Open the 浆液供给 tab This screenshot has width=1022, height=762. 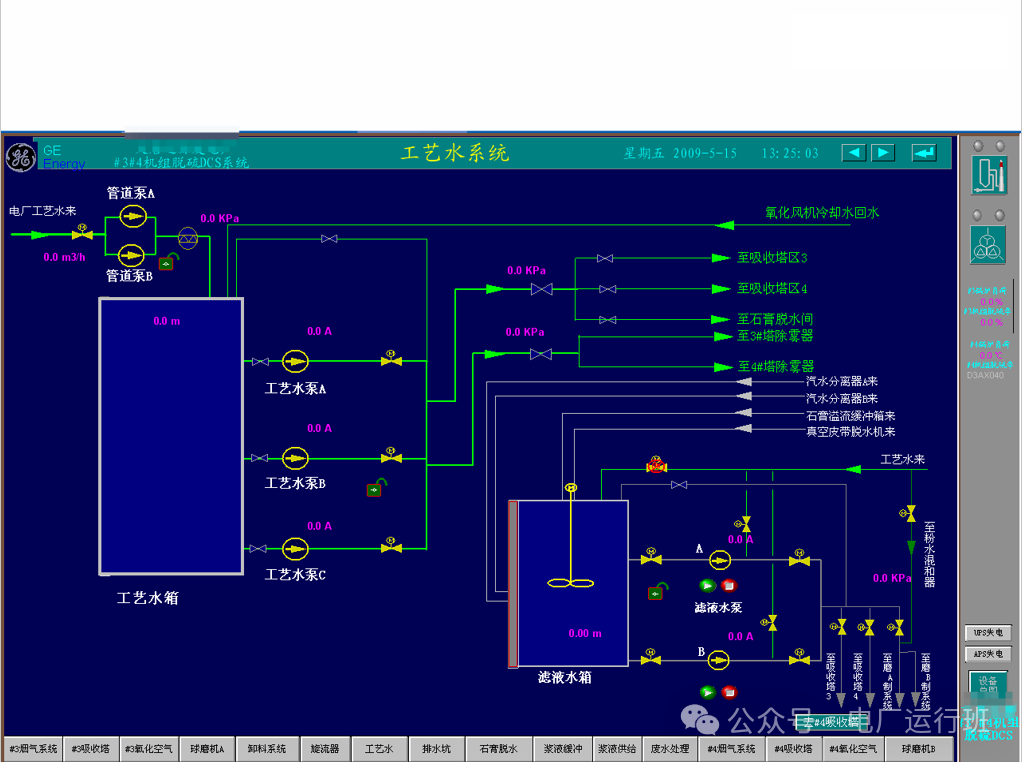point(617,748)
